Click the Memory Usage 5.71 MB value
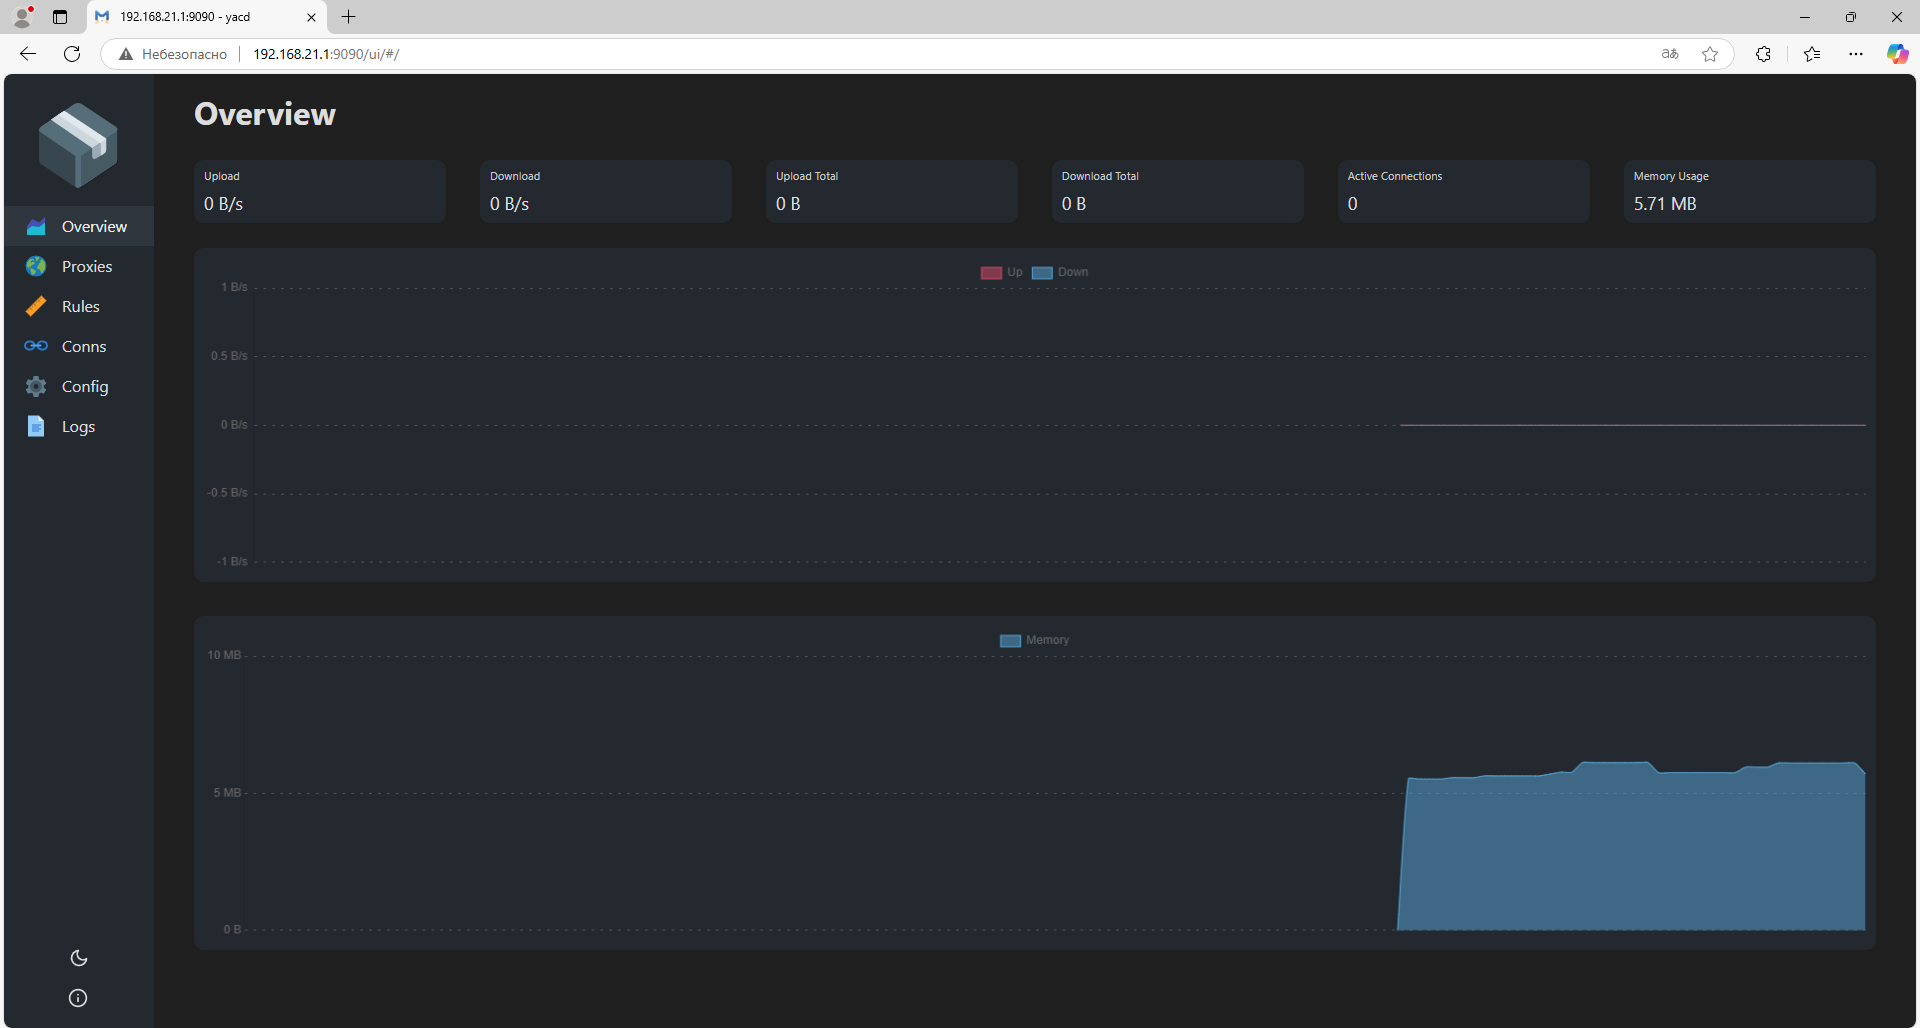 pyautogui.click(x=1665, y=204)
